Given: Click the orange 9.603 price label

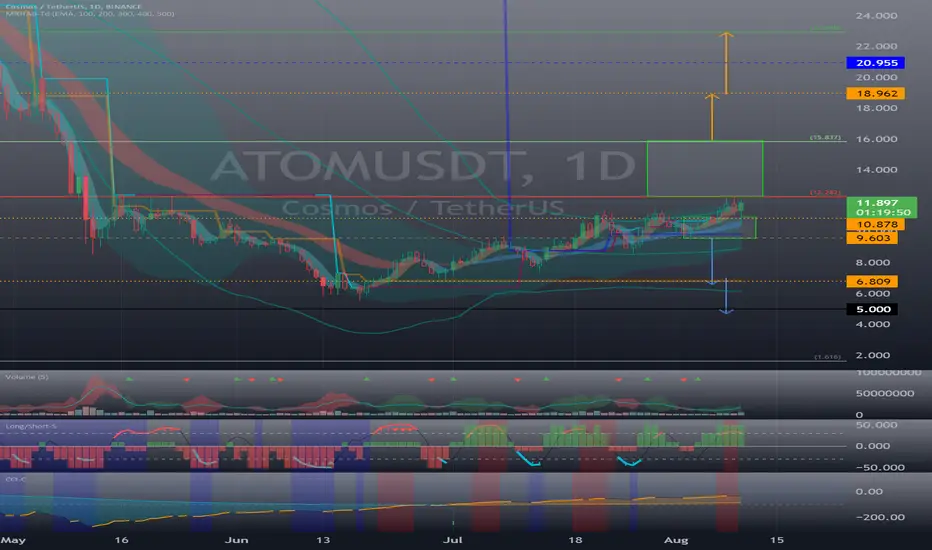Looking at the screenshot, I should click(x=873, y=238).
